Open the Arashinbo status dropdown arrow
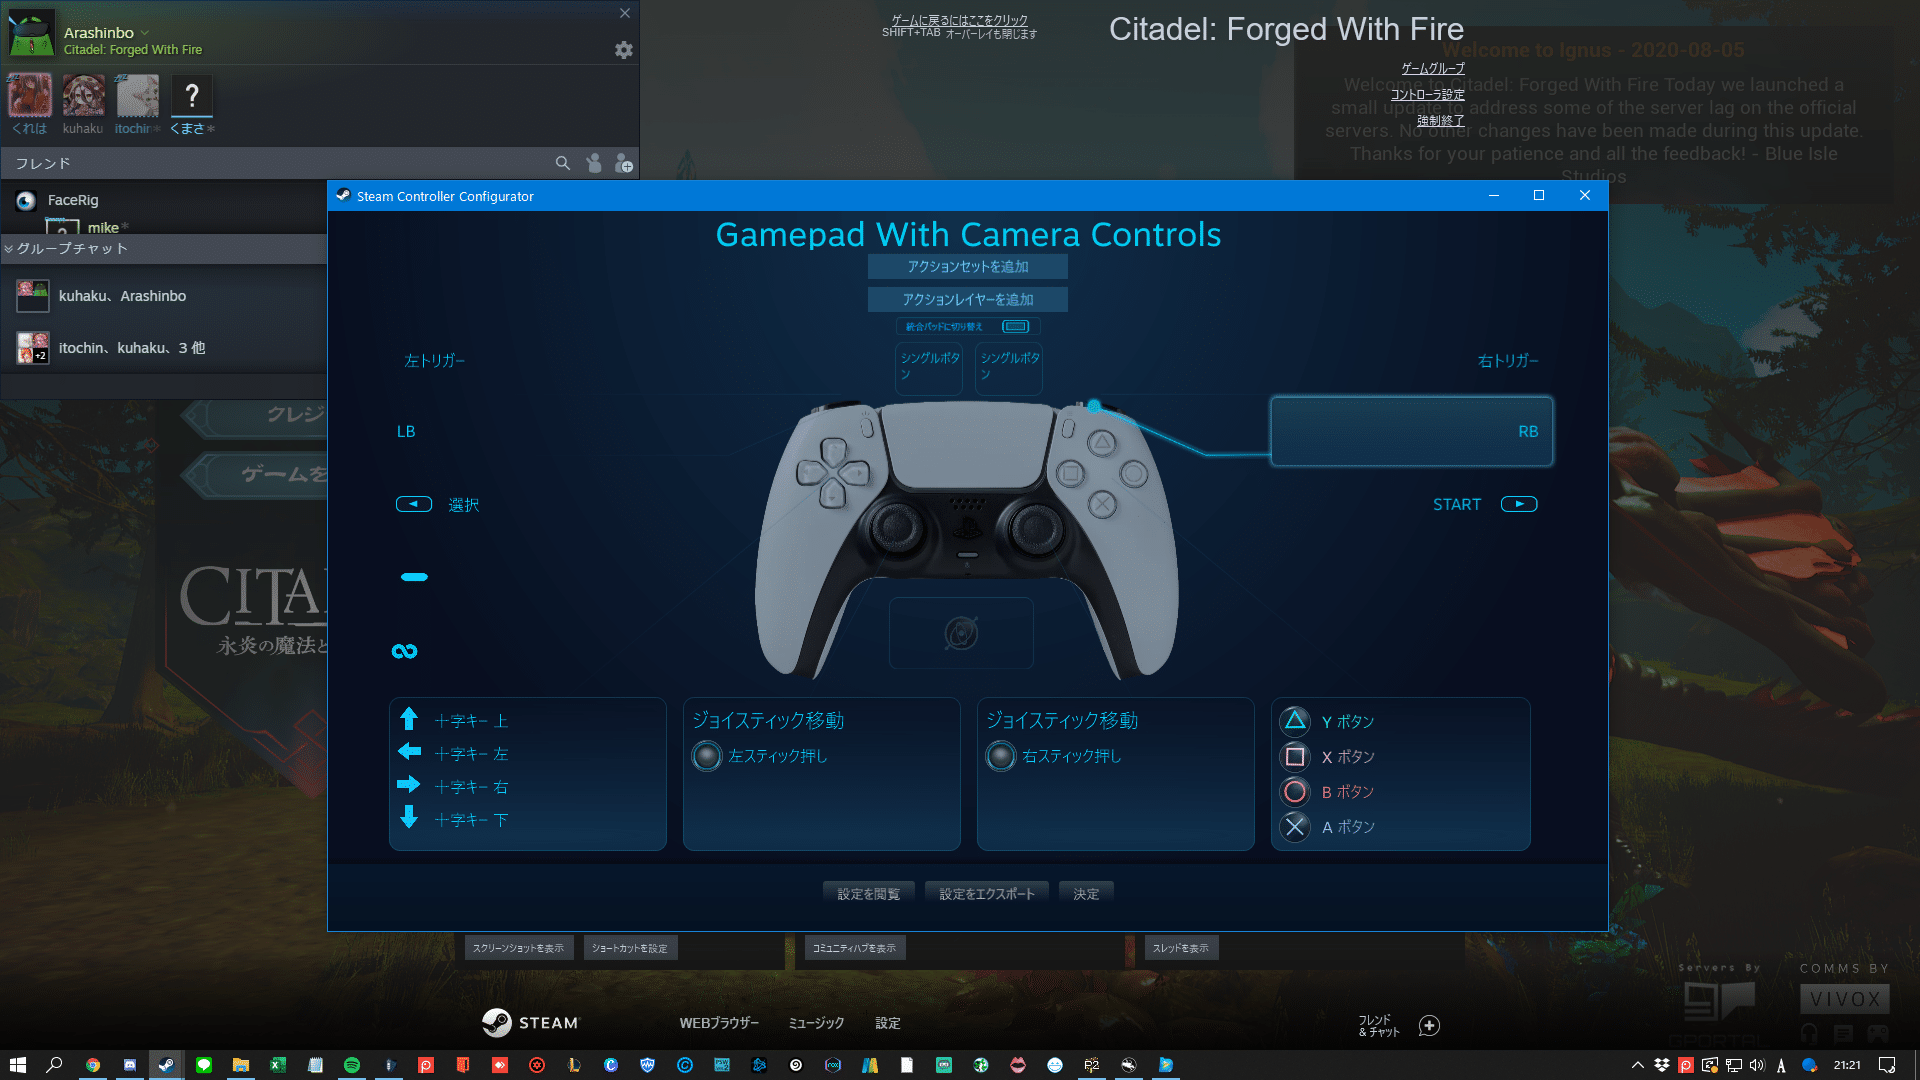The image size is (1920, 1080). point(145,33)
